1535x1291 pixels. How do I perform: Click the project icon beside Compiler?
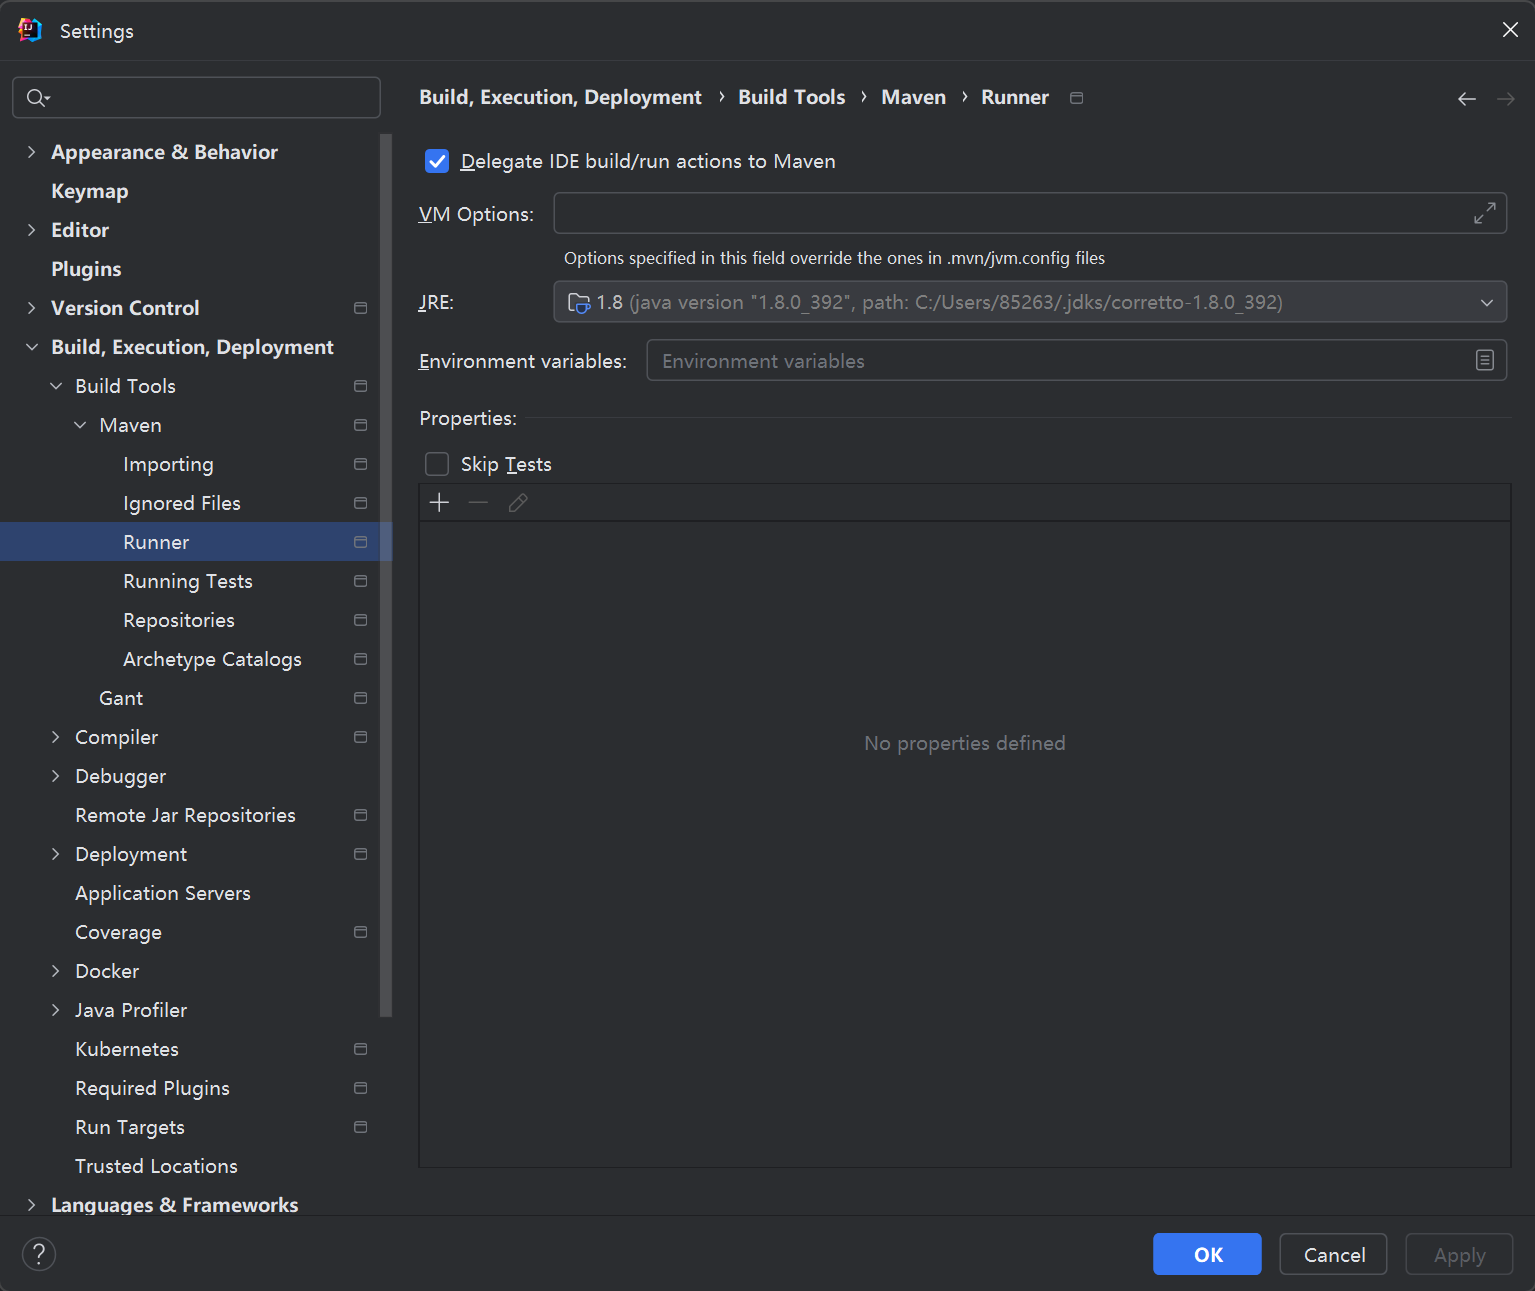(360, 737)
